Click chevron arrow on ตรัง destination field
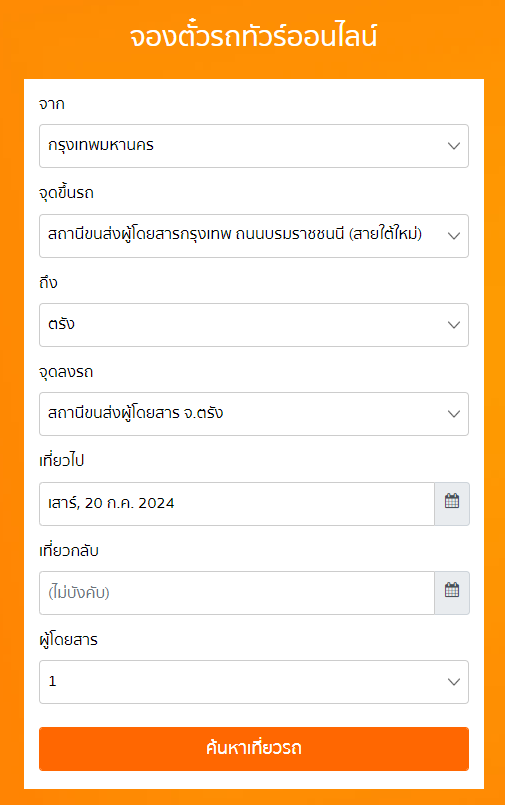Screen dimensions: 505x805 (454, 324)
